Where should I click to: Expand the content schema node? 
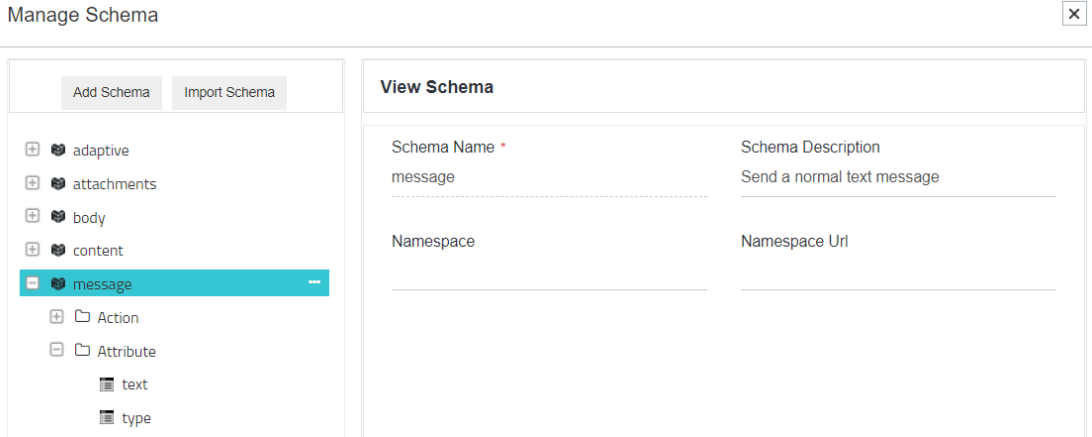point(32,250)
